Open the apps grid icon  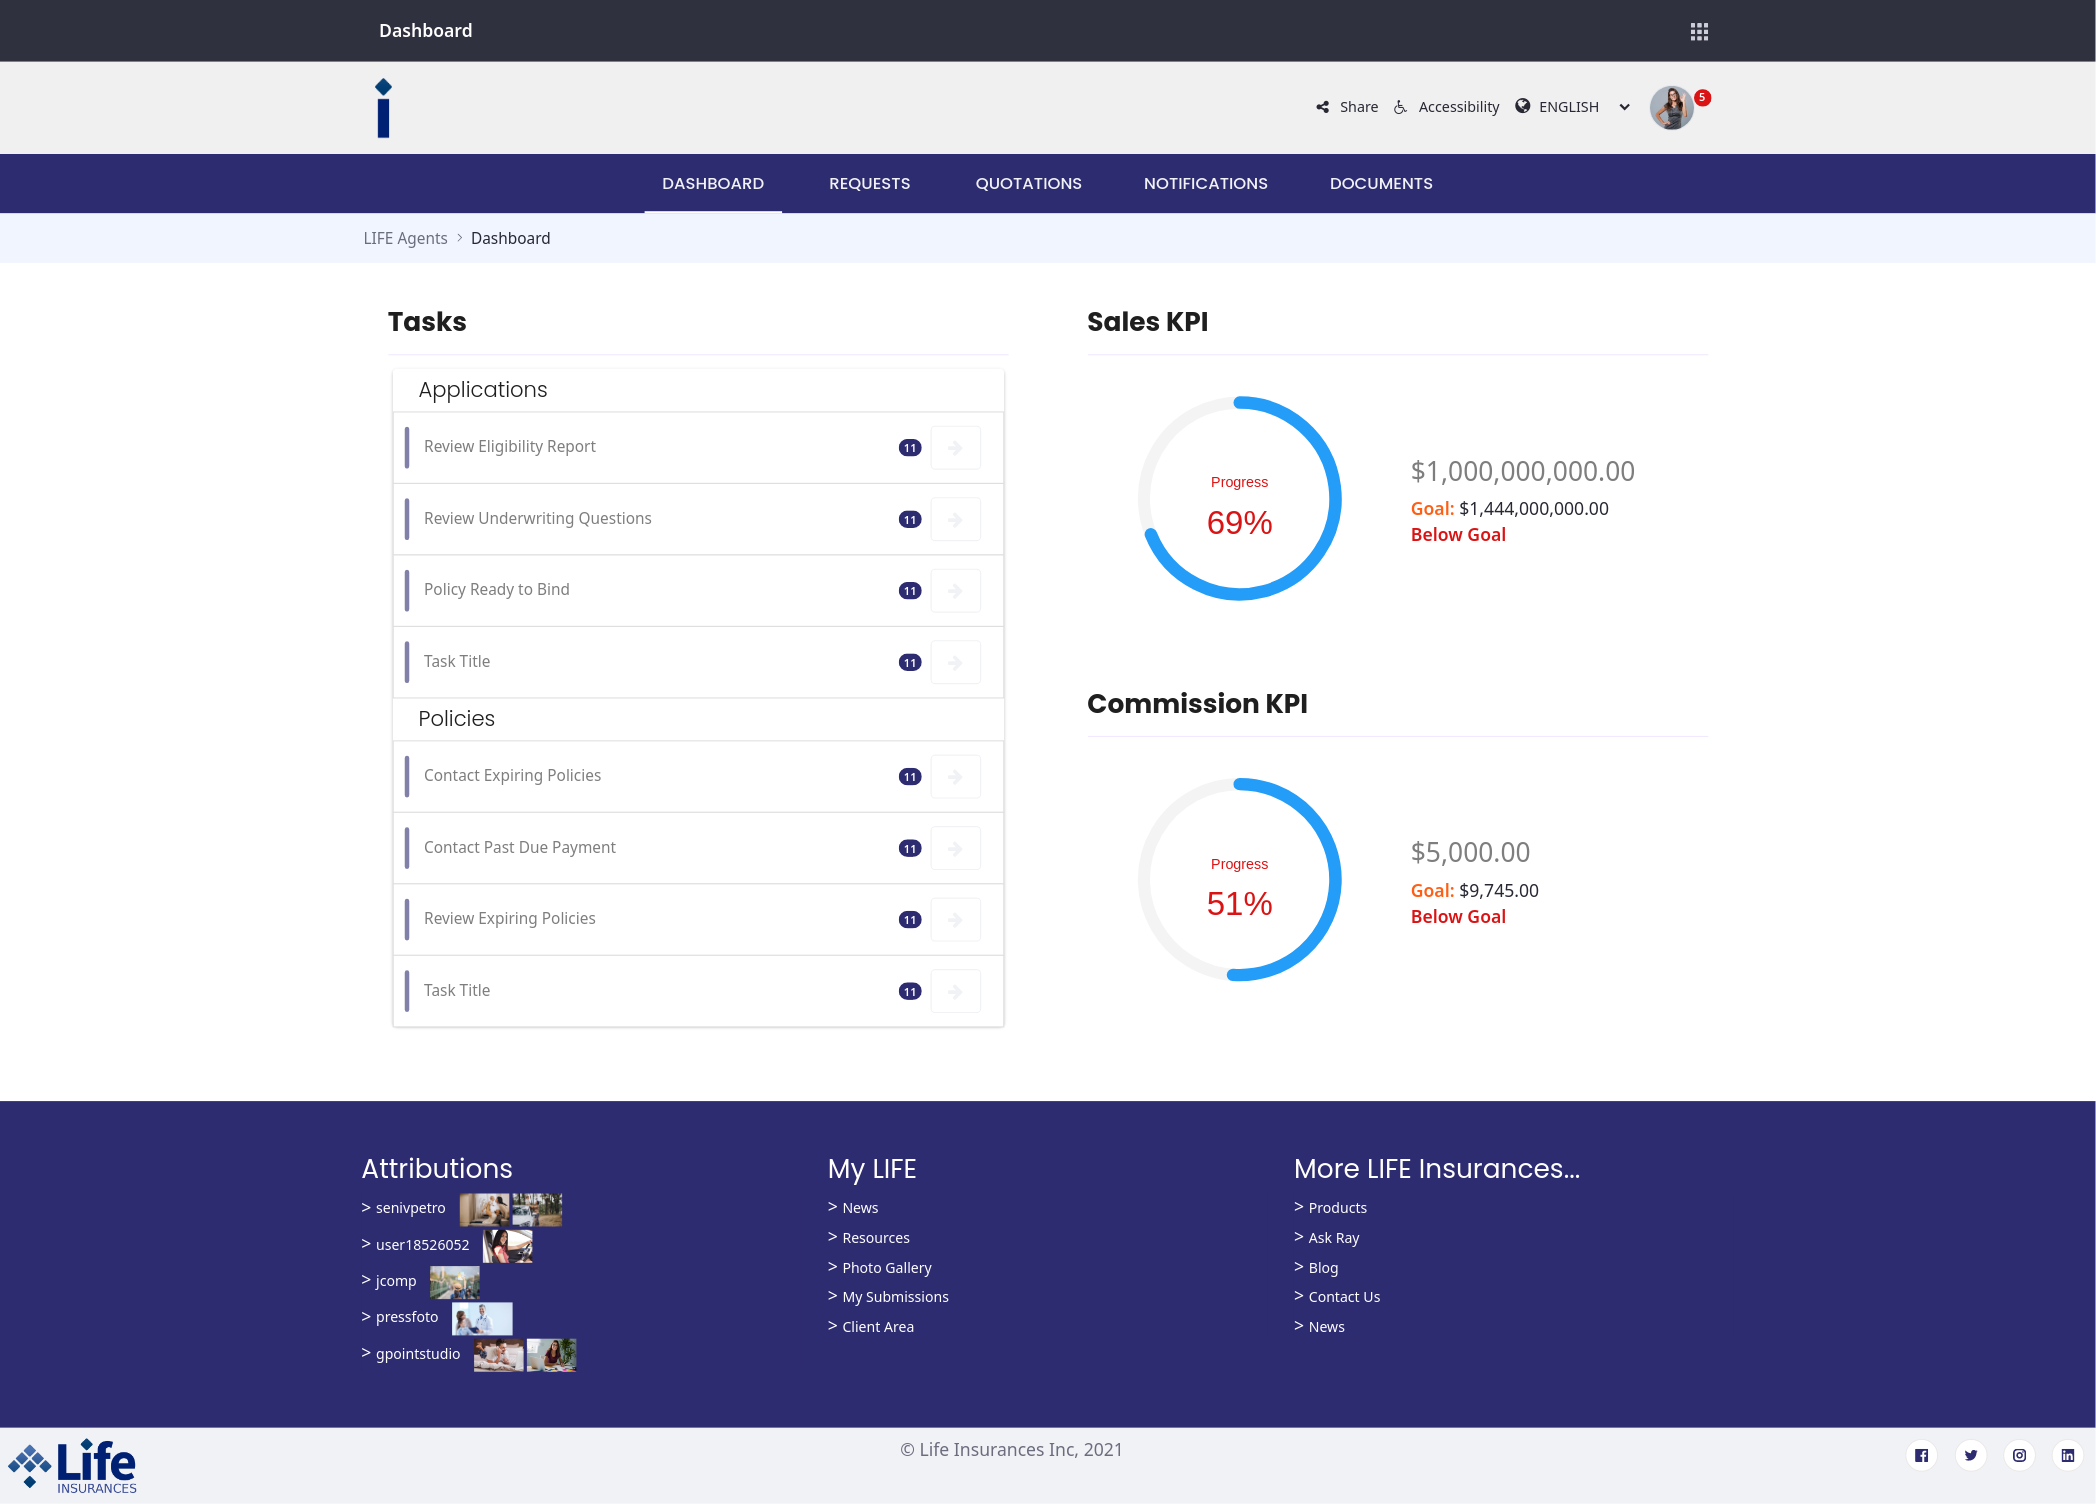1699,32
